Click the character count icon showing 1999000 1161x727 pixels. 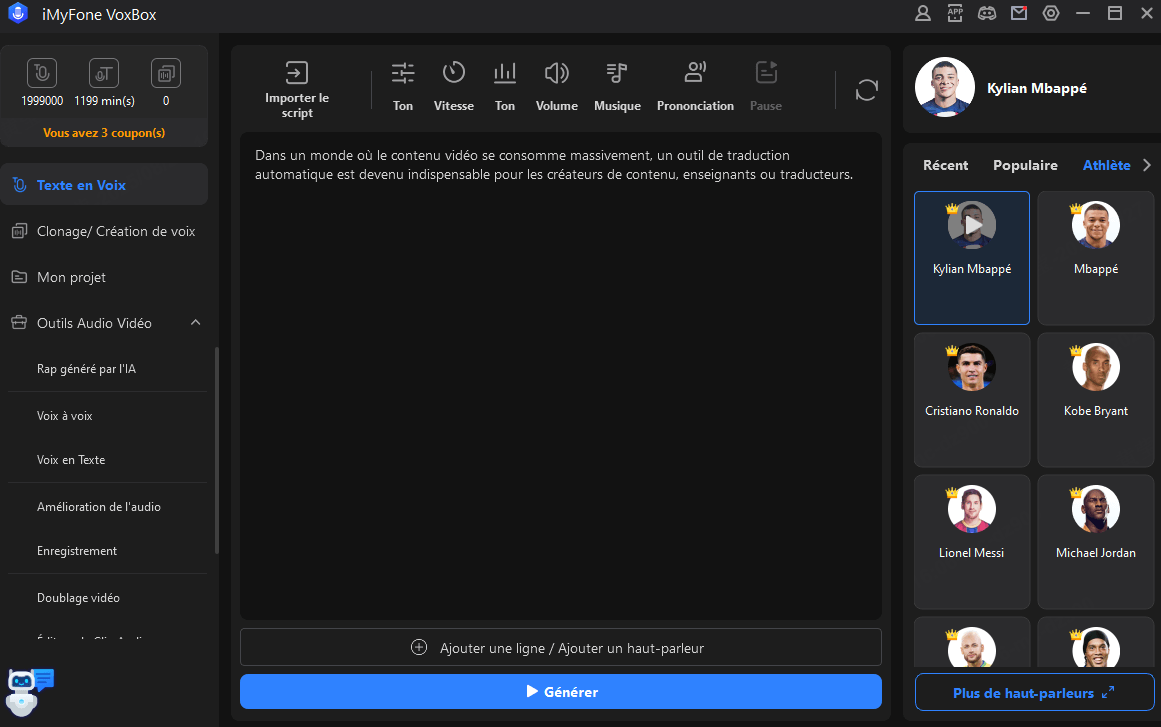coord(42,73)
